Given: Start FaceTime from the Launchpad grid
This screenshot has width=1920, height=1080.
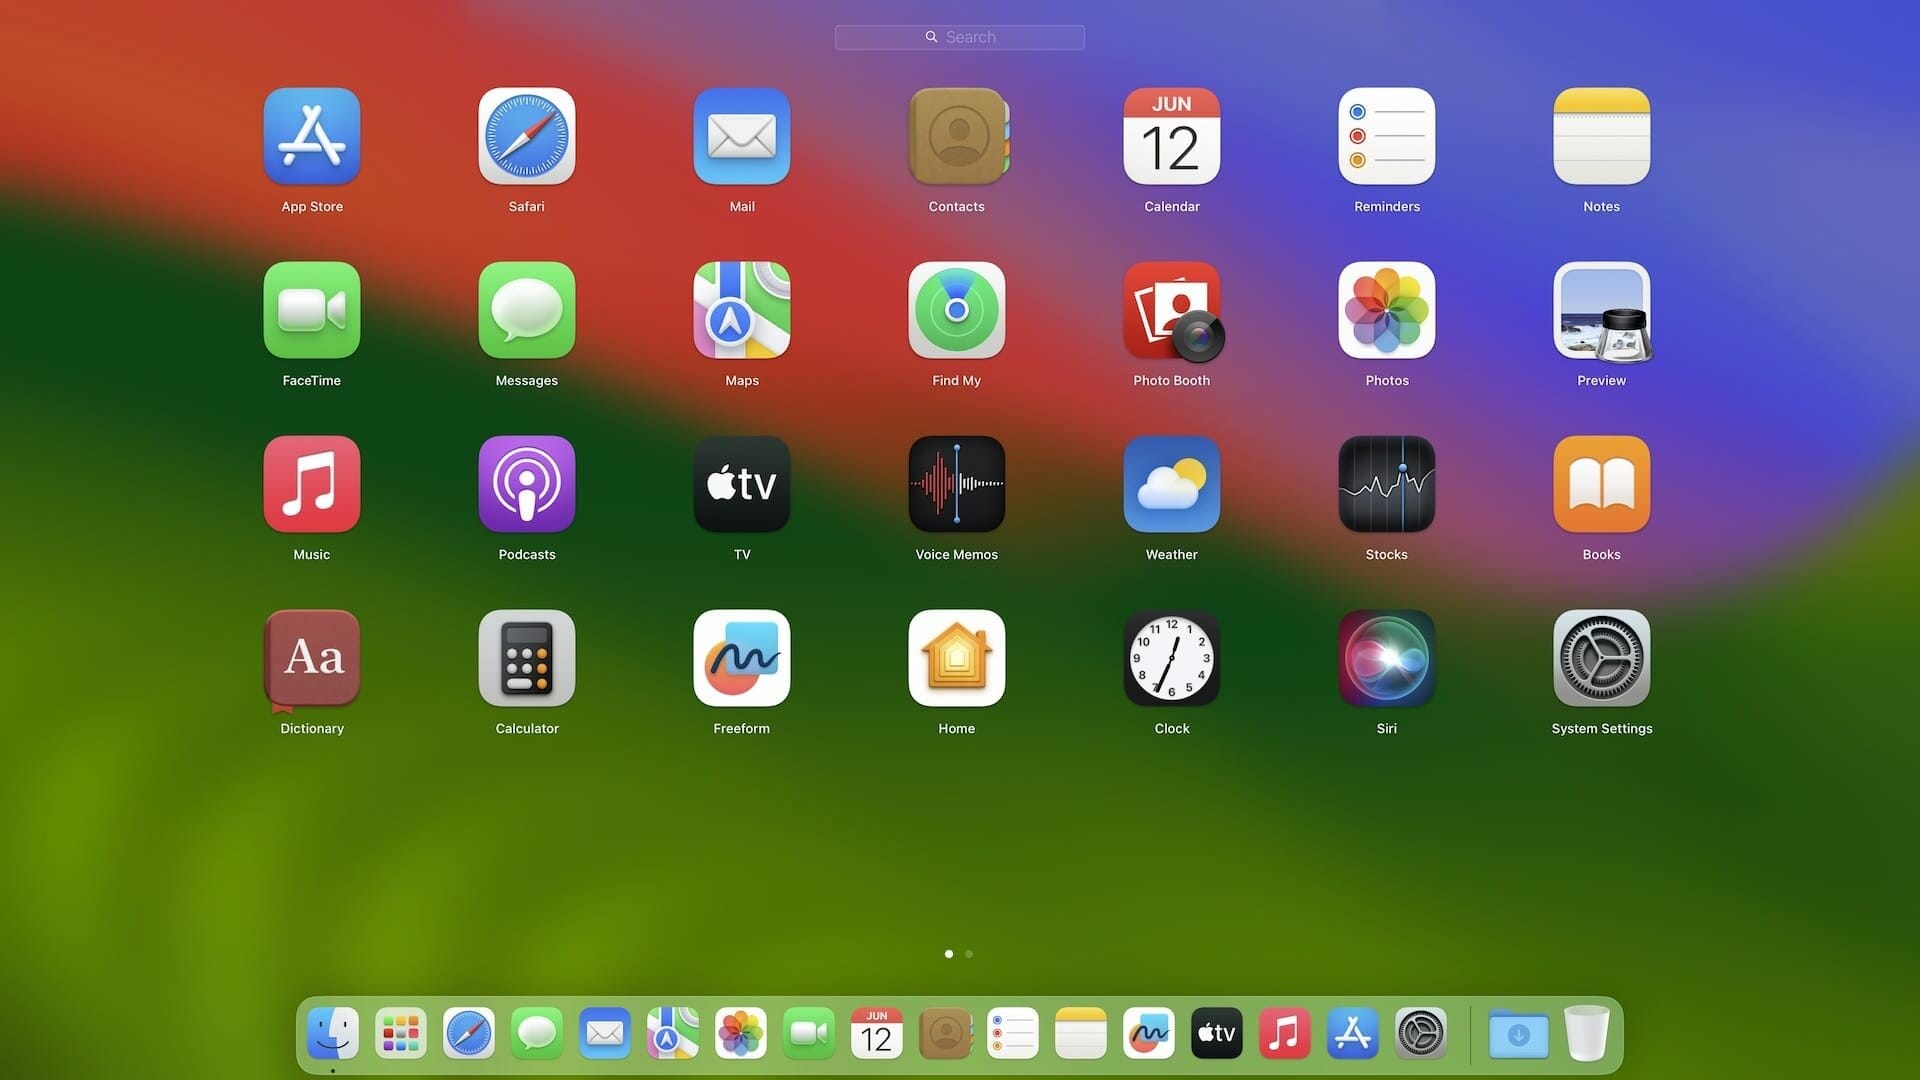Looking at the screenshot, I should coord(312,310).
